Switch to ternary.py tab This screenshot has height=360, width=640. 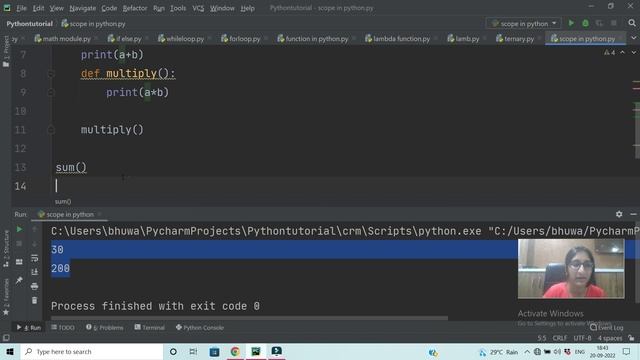click(x=519, y=39)
